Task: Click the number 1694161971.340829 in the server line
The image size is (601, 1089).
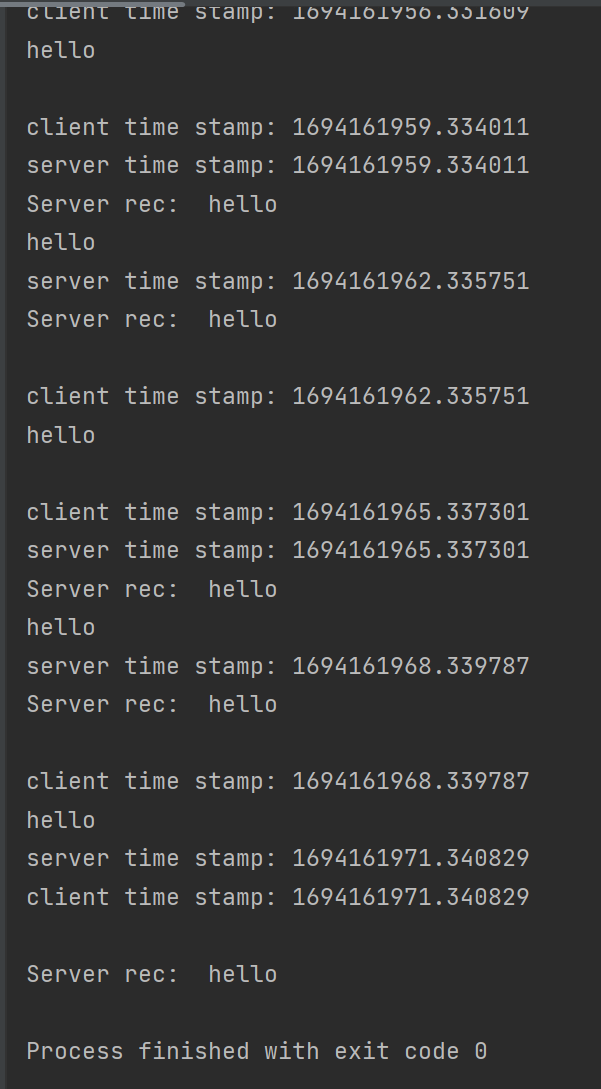Action: (410, 858)
